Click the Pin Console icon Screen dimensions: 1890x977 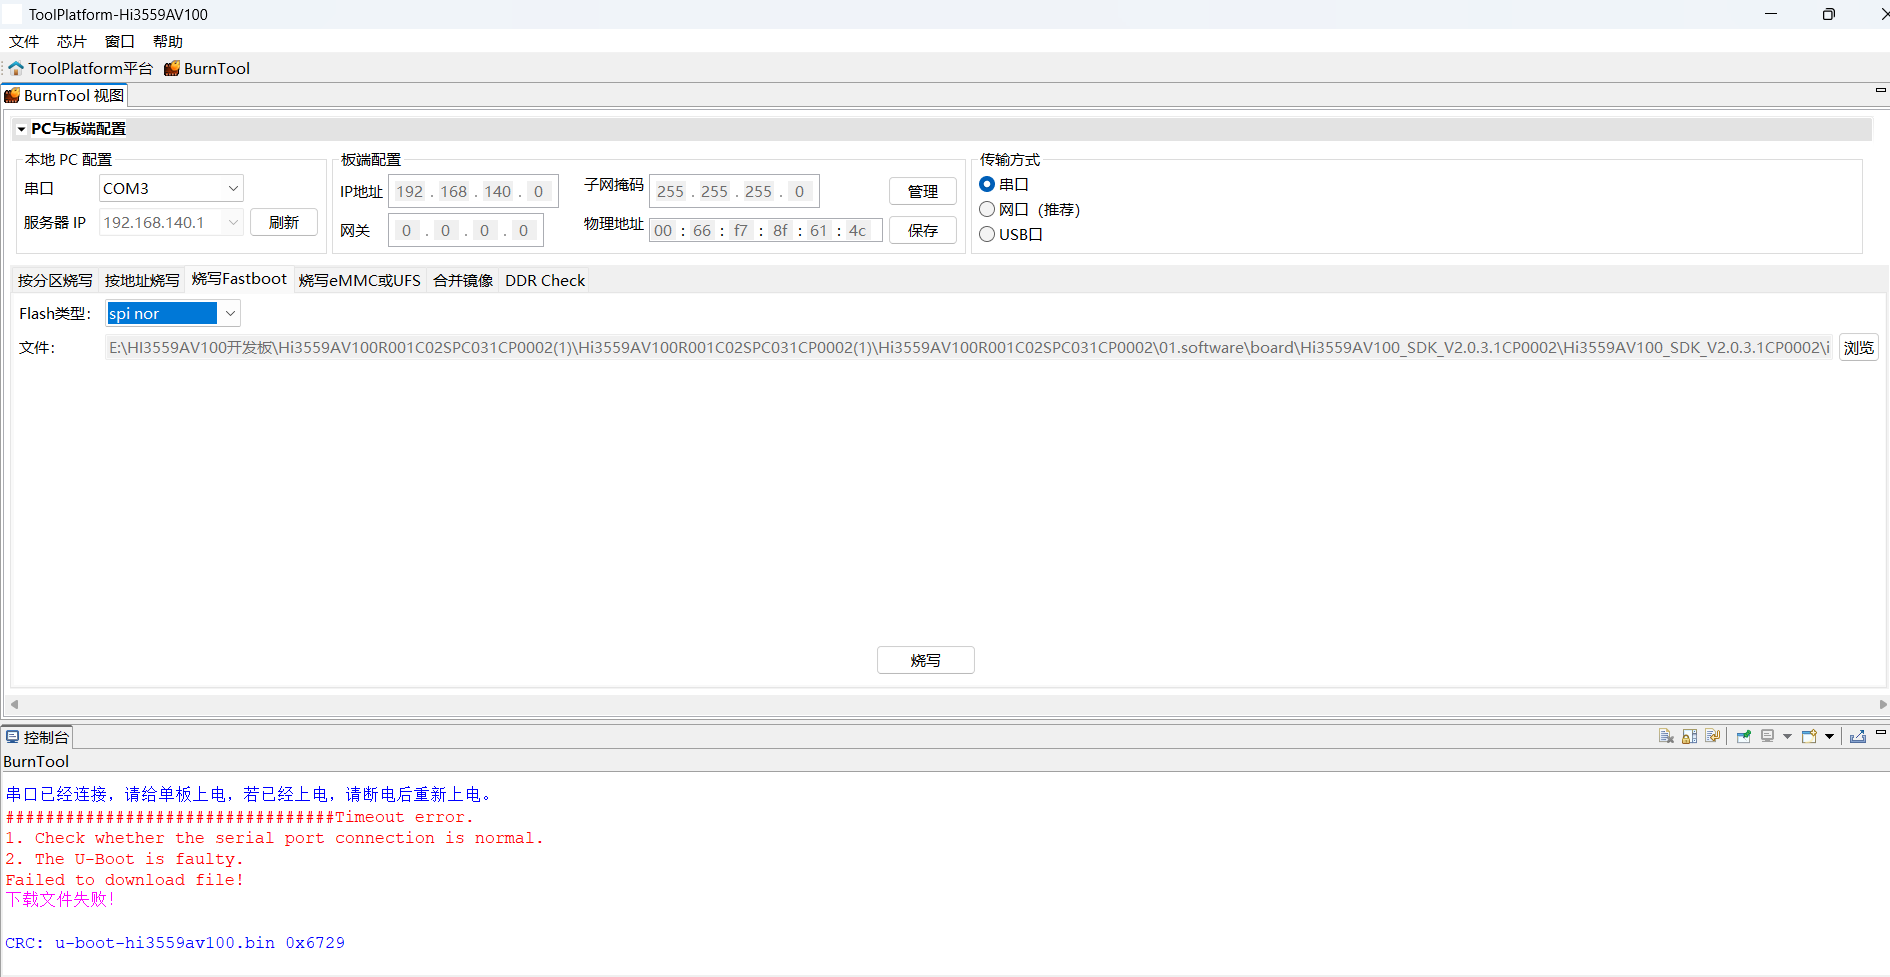[x=1744, y=737]
